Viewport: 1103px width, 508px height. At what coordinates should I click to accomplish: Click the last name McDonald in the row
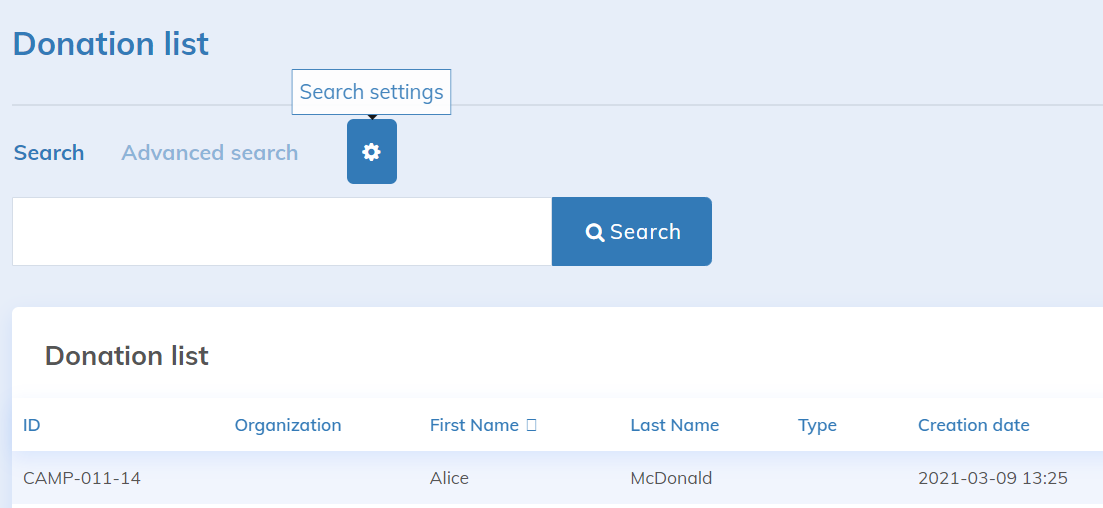[671, 478]
